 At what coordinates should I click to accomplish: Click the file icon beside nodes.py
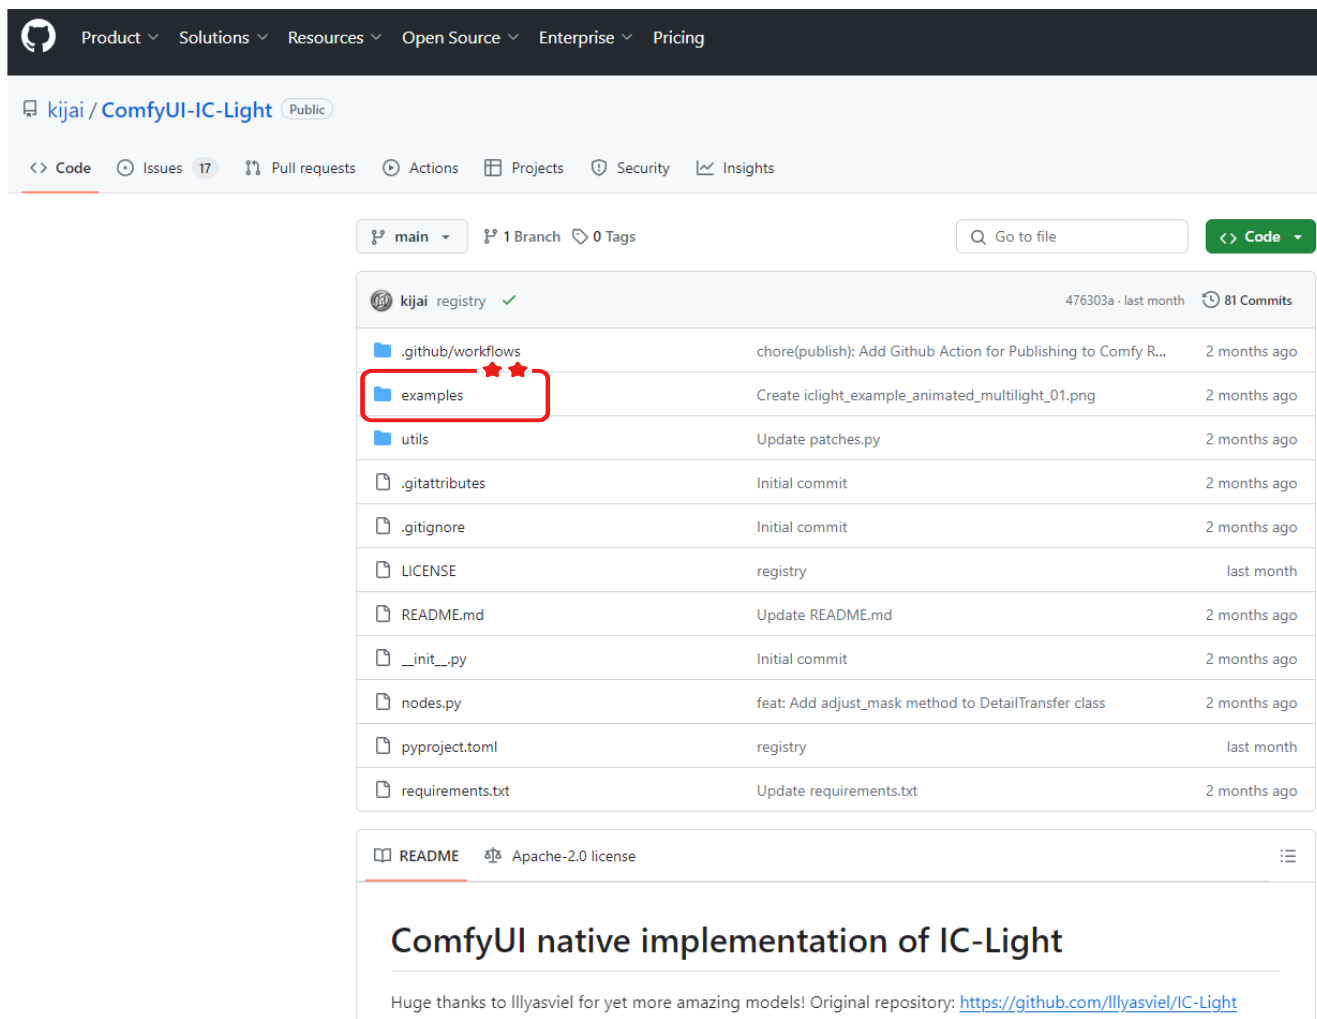[383, 702]
